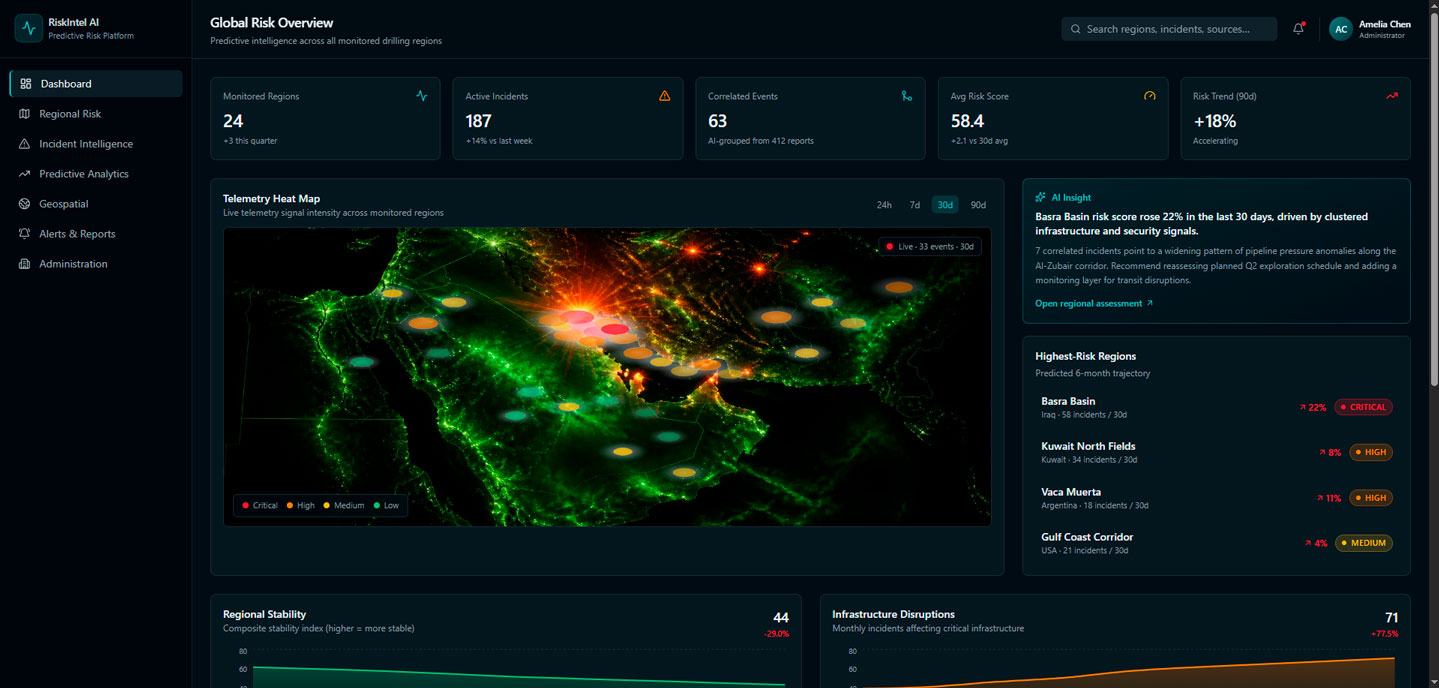Click Low legend green dot

pos(377,505)
